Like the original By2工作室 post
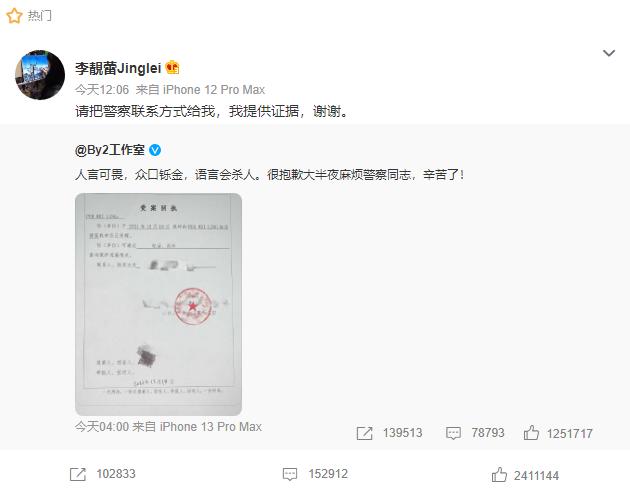 pos(531,433)
